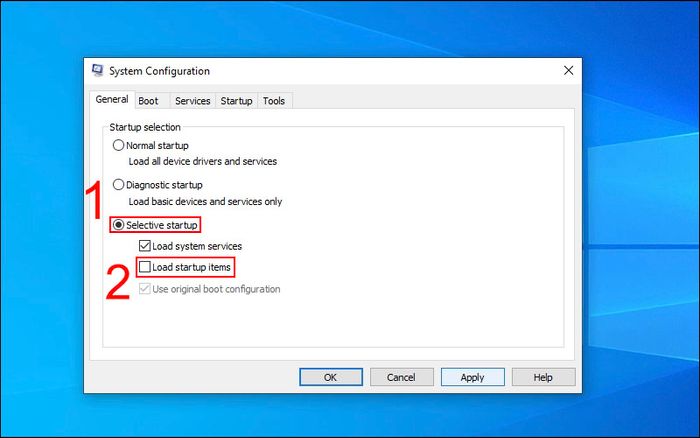Click the Cancel button
The height and width of the screenshot is (438, 700).
click(x=401, y=377)
